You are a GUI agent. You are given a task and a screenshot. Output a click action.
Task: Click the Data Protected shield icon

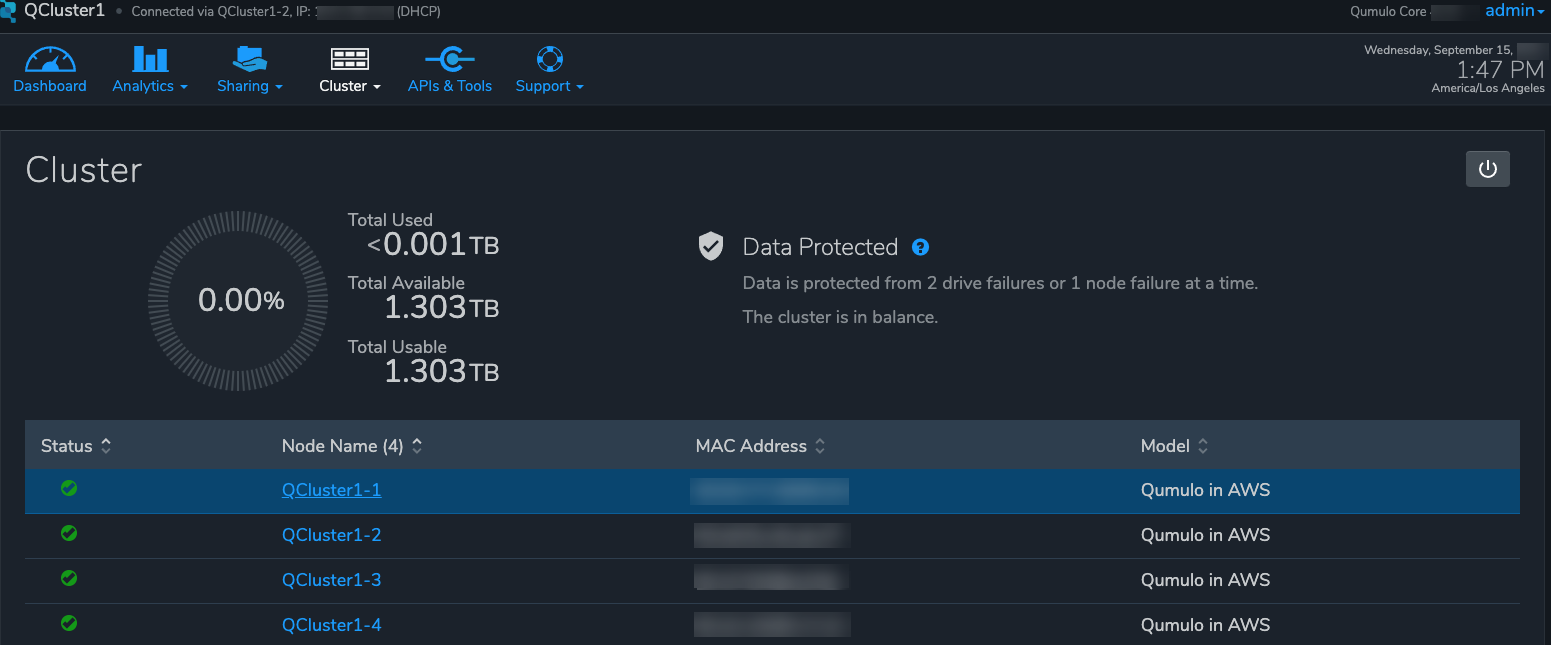click(710, 246)
